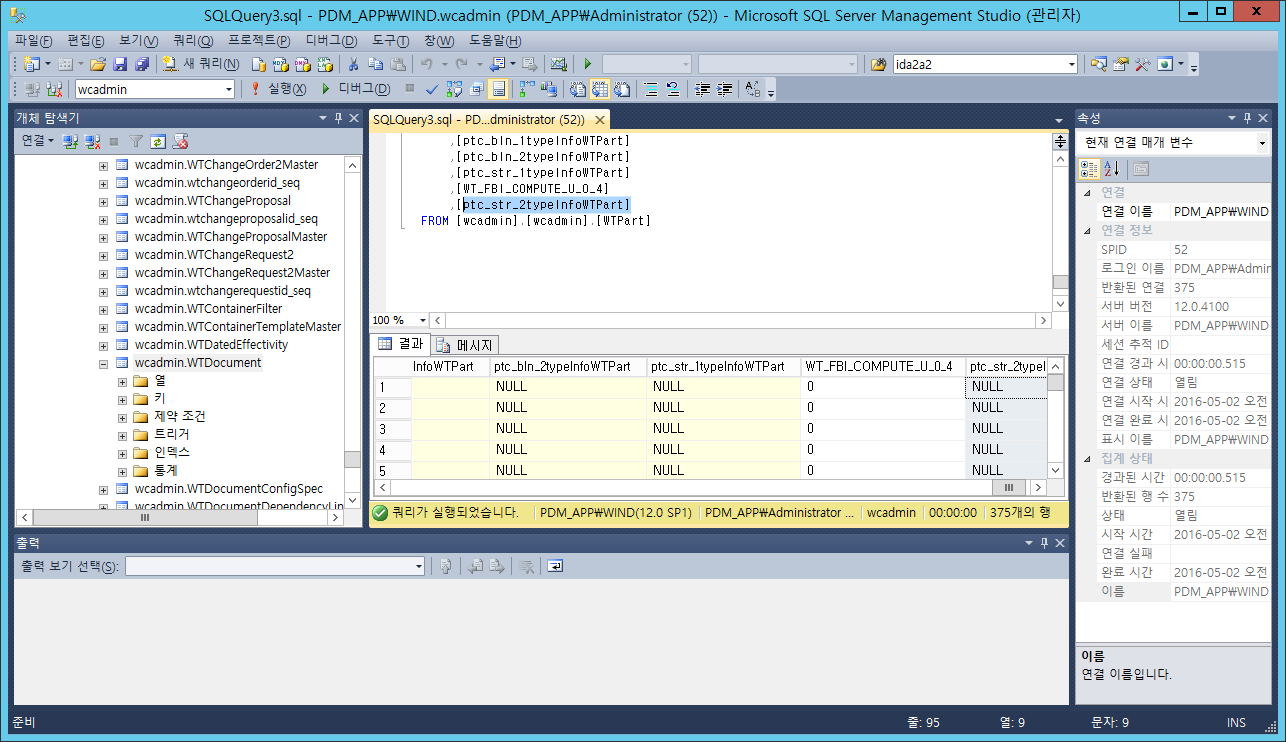
Task: Open the ida2a2 find combo box
Action: [985, 64]
